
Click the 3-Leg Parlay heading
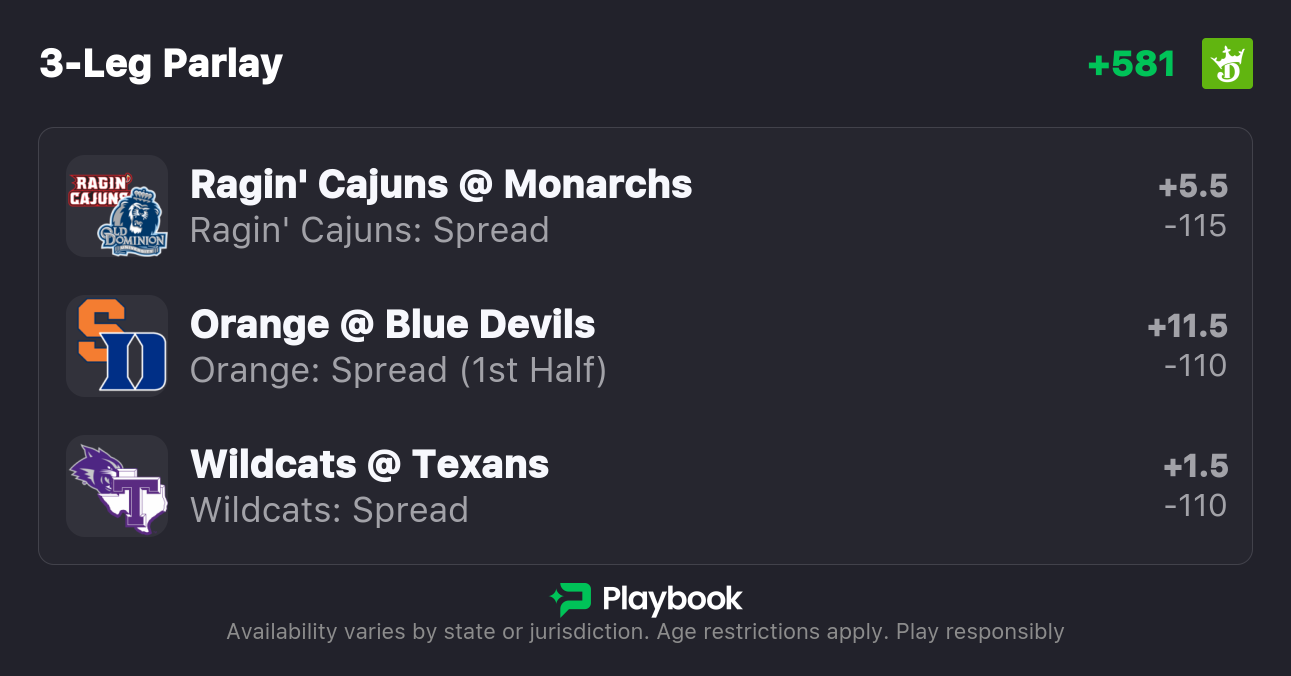[x=161, y=64]
